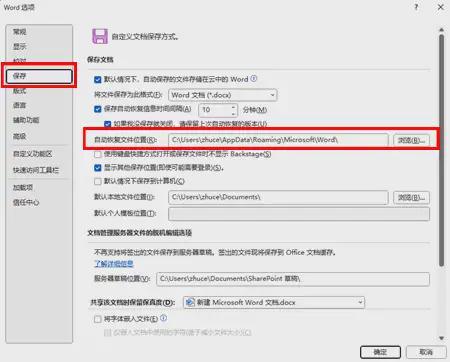The width and height of the screenshot is (450, 362).
Task: Click the default personal templates location field
Action: 299,214
